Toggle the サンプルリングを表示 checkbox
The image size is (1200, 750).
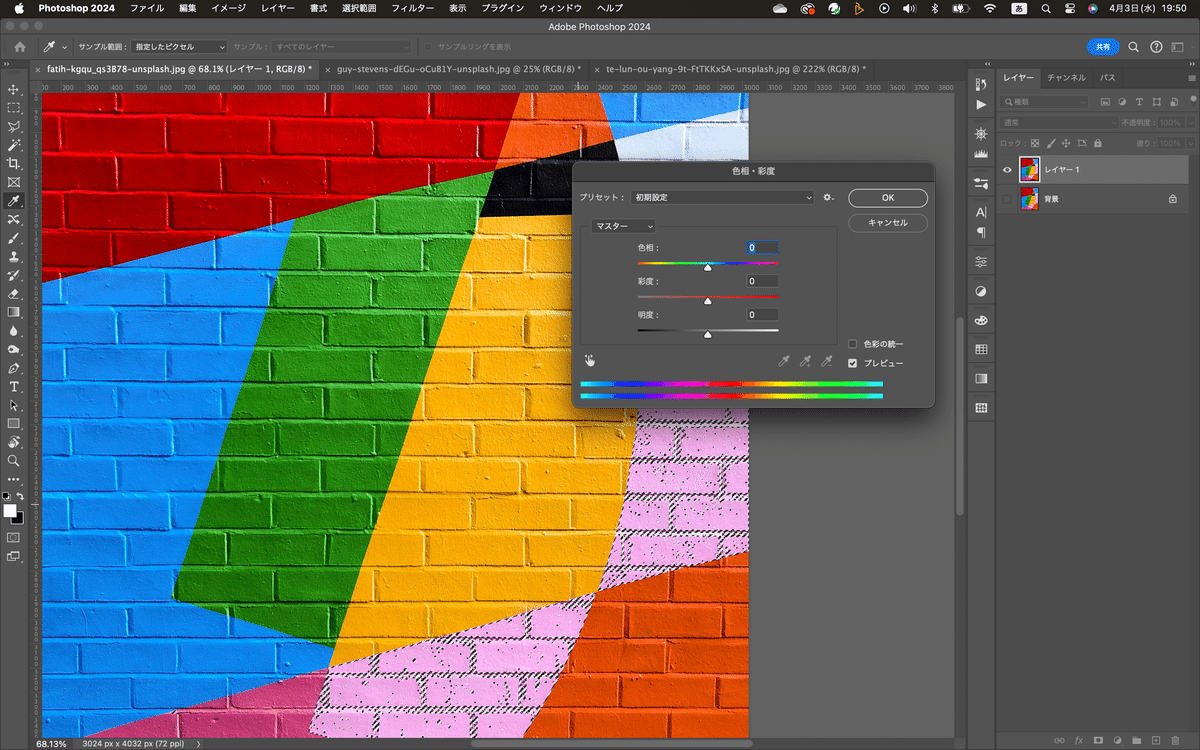coord(428,47)
